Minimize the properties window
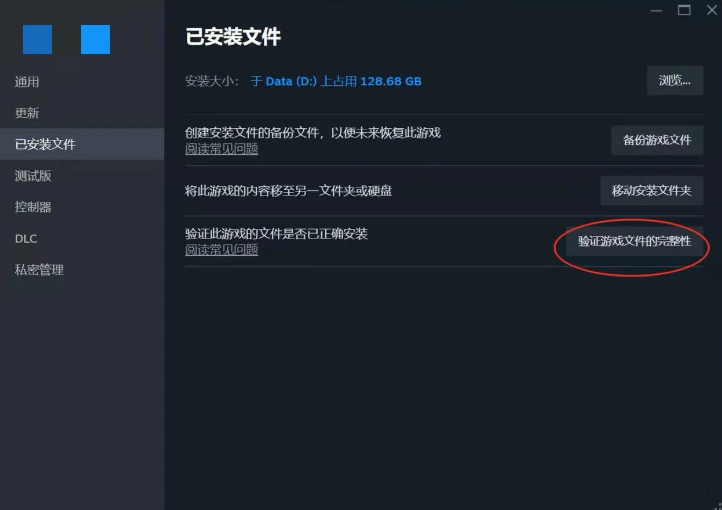Viewport: 722px width, 510px height. (656, 11)
